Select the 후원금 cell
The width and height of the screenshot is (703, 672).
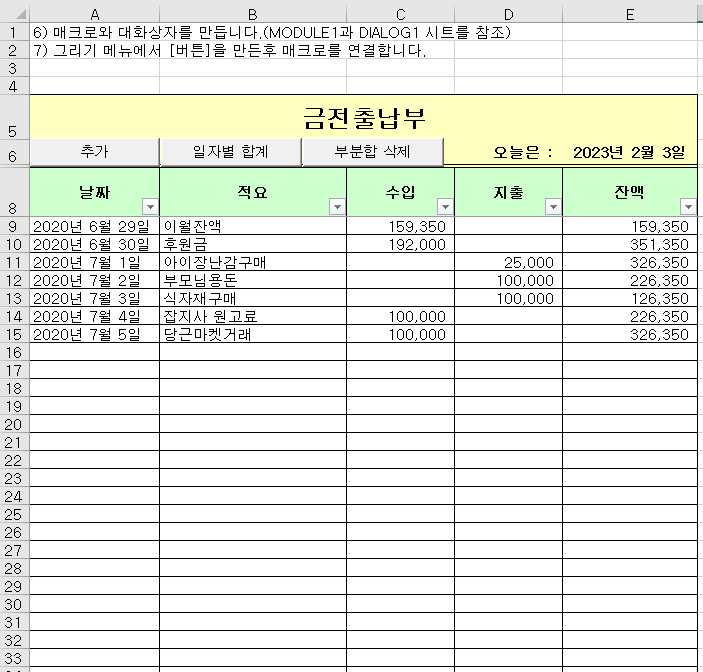(253, 244)
